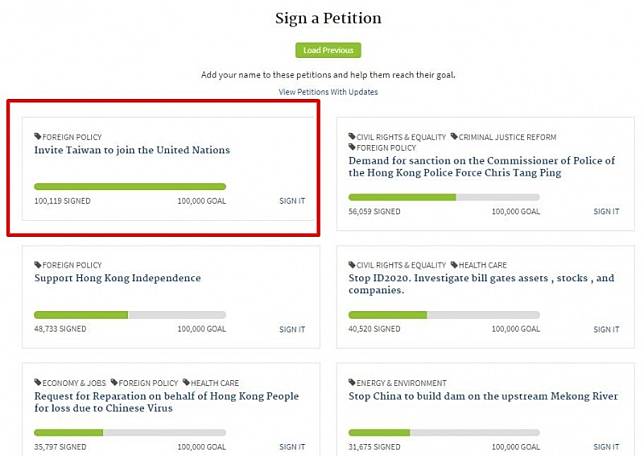This screenshot has height=456, width=644.
Task: Click progress bar of Invite Taiwan petition
Action: (x=130, y=186)
